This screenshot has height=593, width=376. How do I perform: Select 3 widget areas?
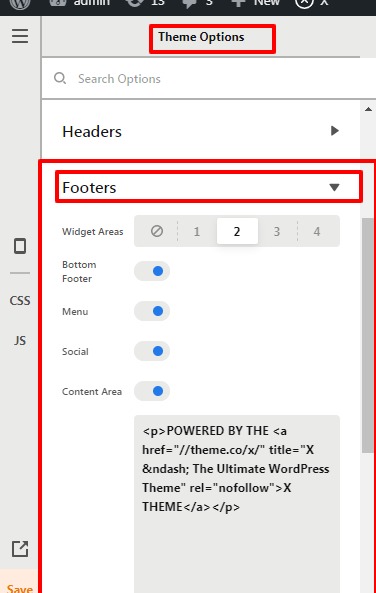pyautogui.click(x=277, y=231)
